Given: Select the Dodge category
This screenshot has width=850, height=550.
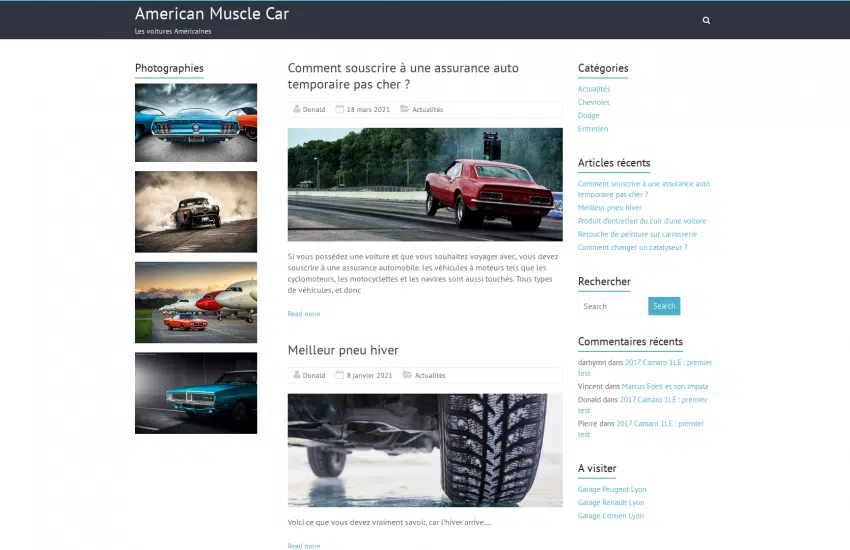Looking at the screenshot, I should 589,116.
